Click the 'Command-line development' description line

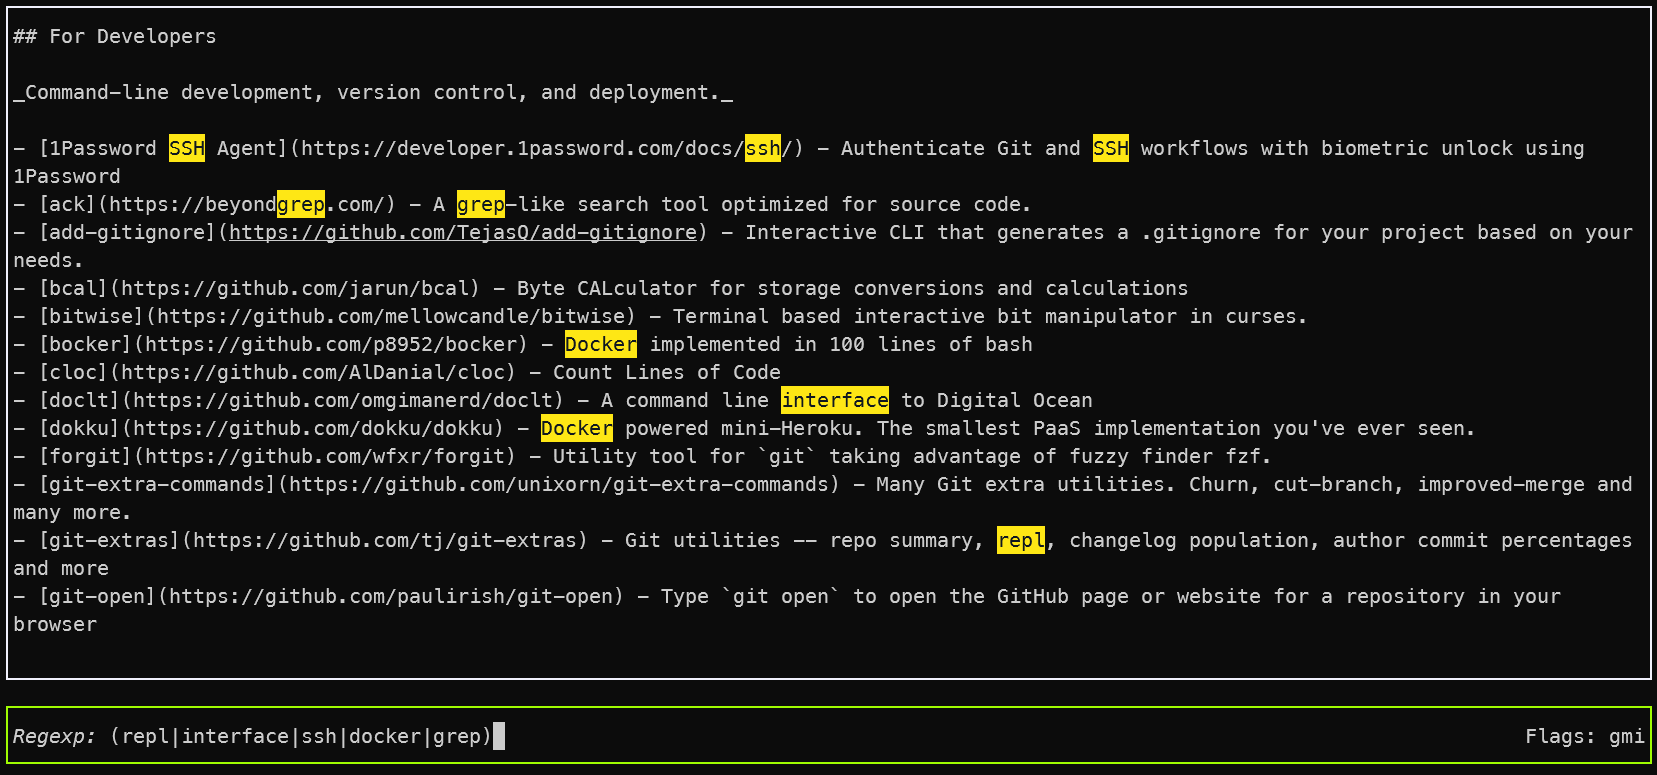click(373, 92)
